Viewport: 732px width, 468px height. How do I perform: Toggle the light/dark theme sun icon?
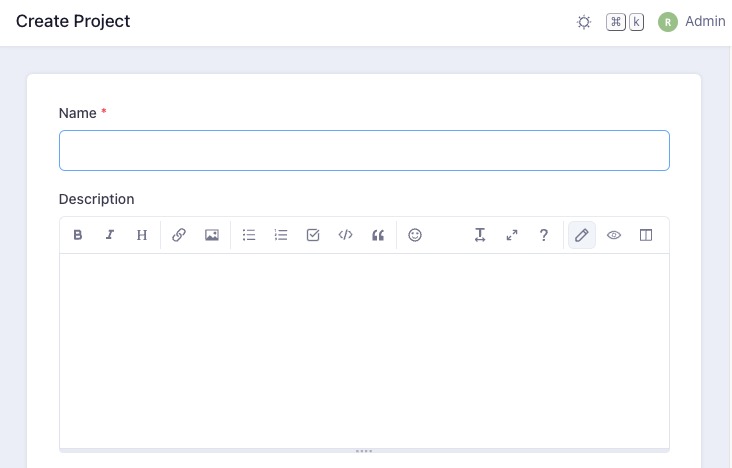(x=584, y=22)
